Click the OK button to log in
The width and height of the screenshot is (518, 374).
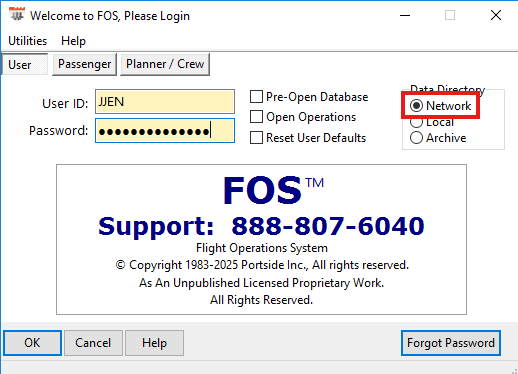[32, 343]
